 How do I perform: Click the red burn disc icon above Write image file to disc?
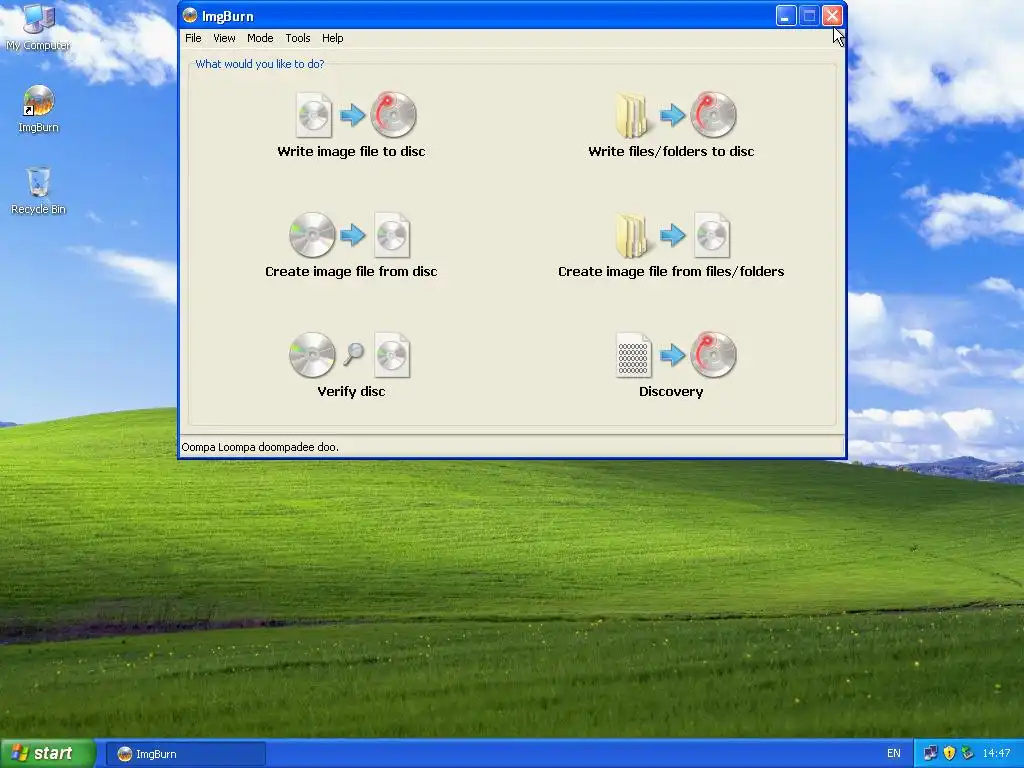pos(393,115)
